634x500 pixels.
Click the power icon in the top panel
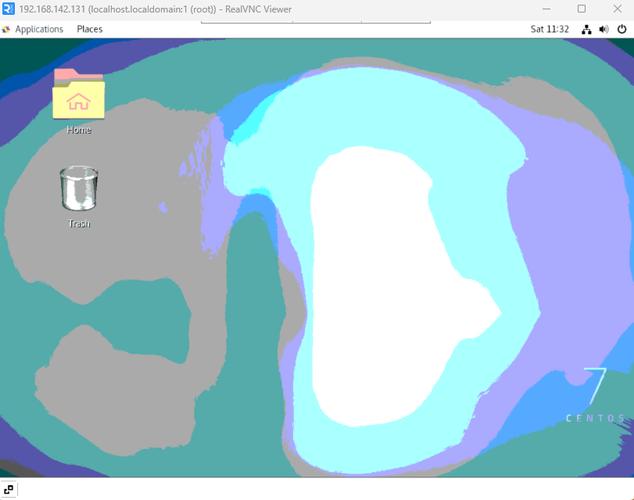pyautogui.click(x=621, y=29)
